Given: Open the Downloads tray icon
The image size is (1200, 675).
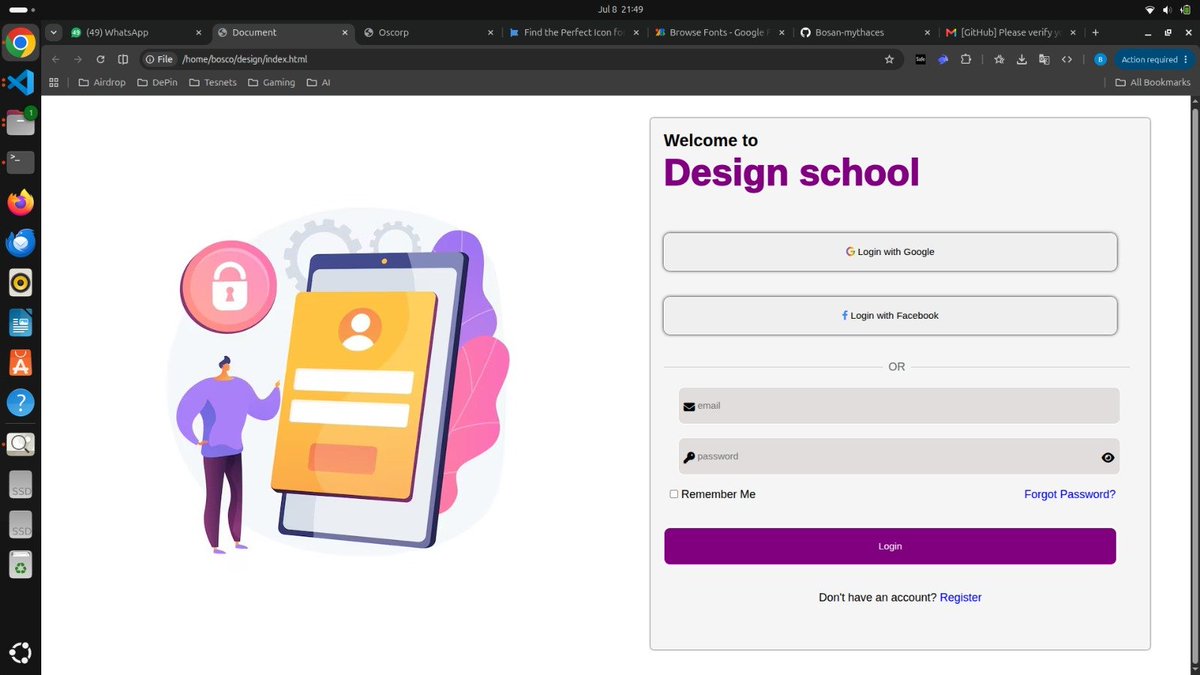Looking at the screenshot, I should click(x=1022, y=59).
